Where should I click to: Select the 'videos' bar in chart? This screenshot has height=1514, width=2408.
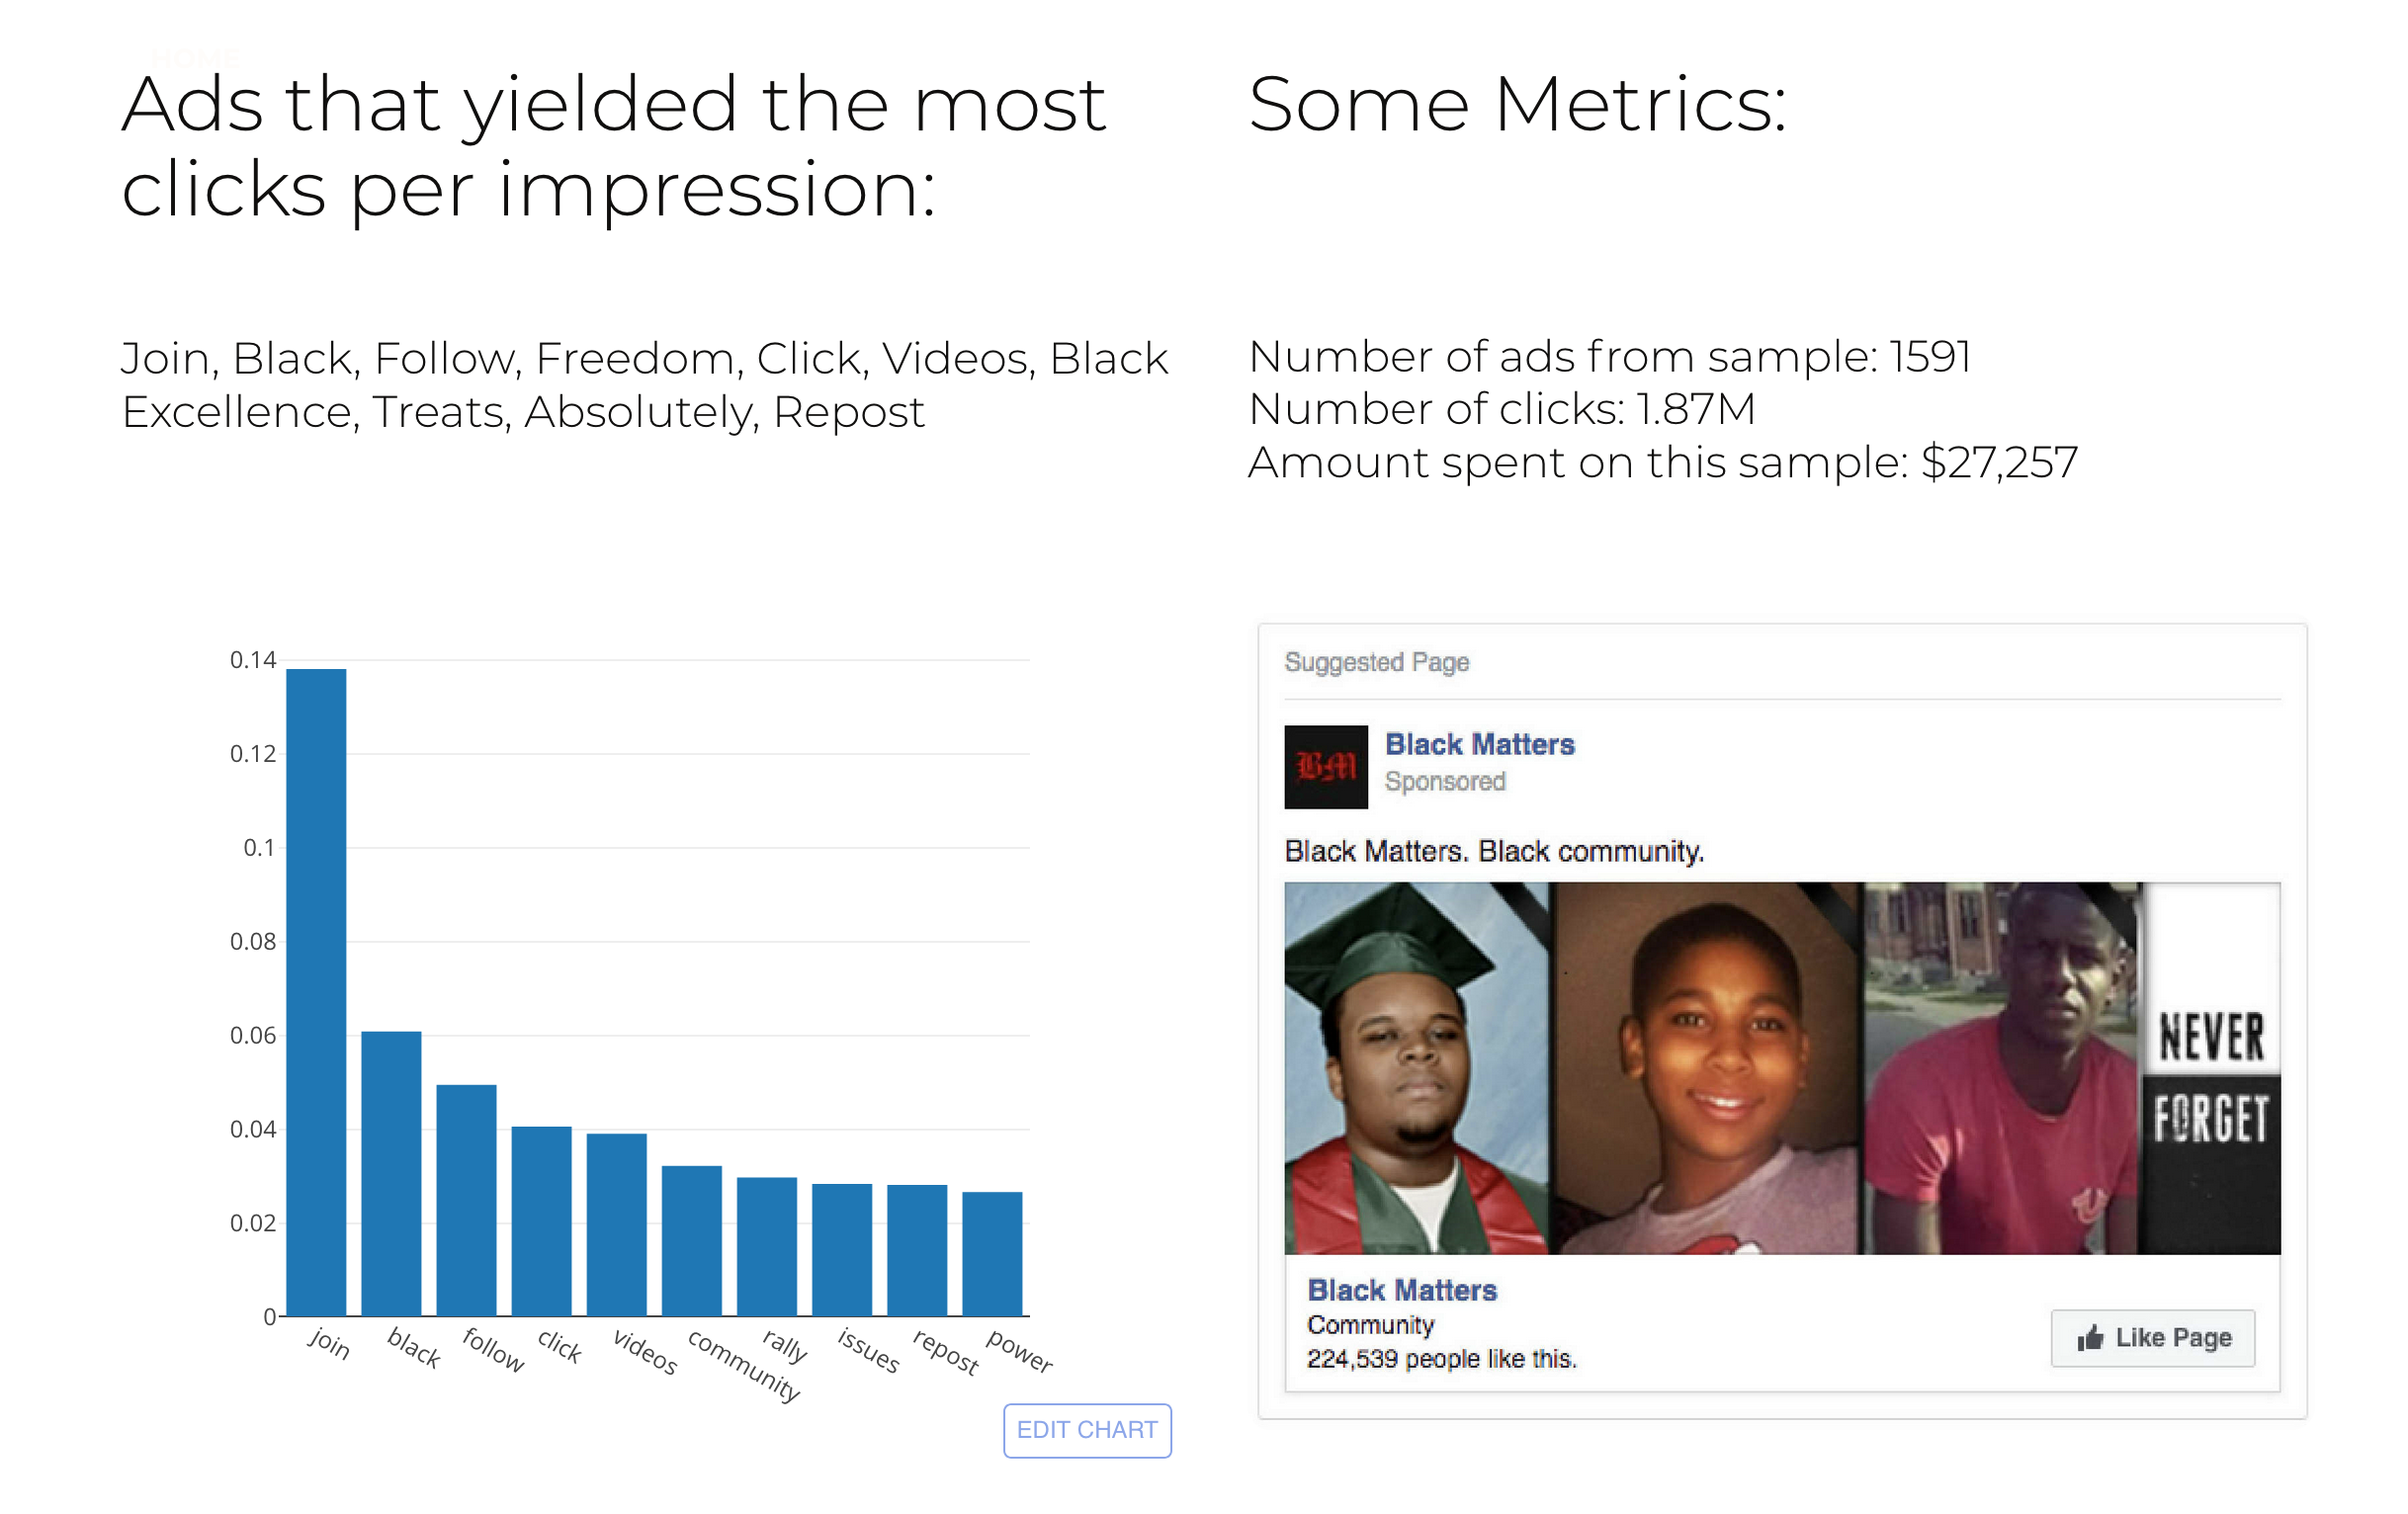pyautogui.click(x=616, y=1225)
